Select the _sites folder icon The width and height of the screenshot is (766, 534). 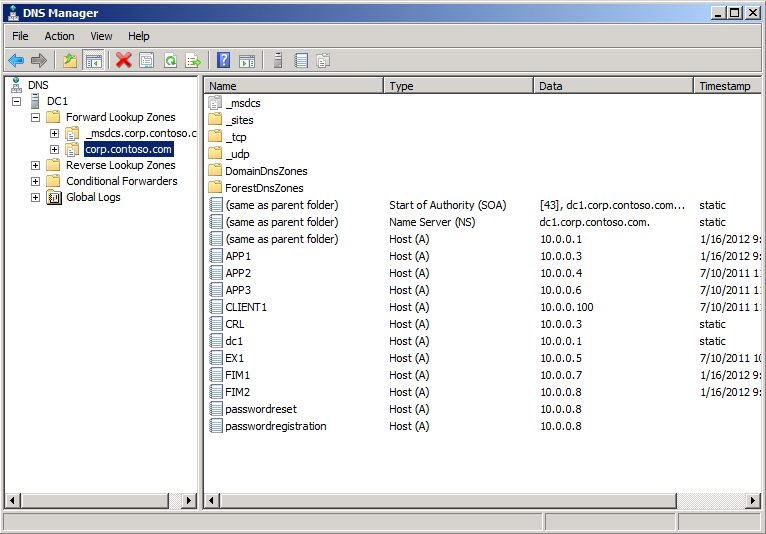coord(215,120)
